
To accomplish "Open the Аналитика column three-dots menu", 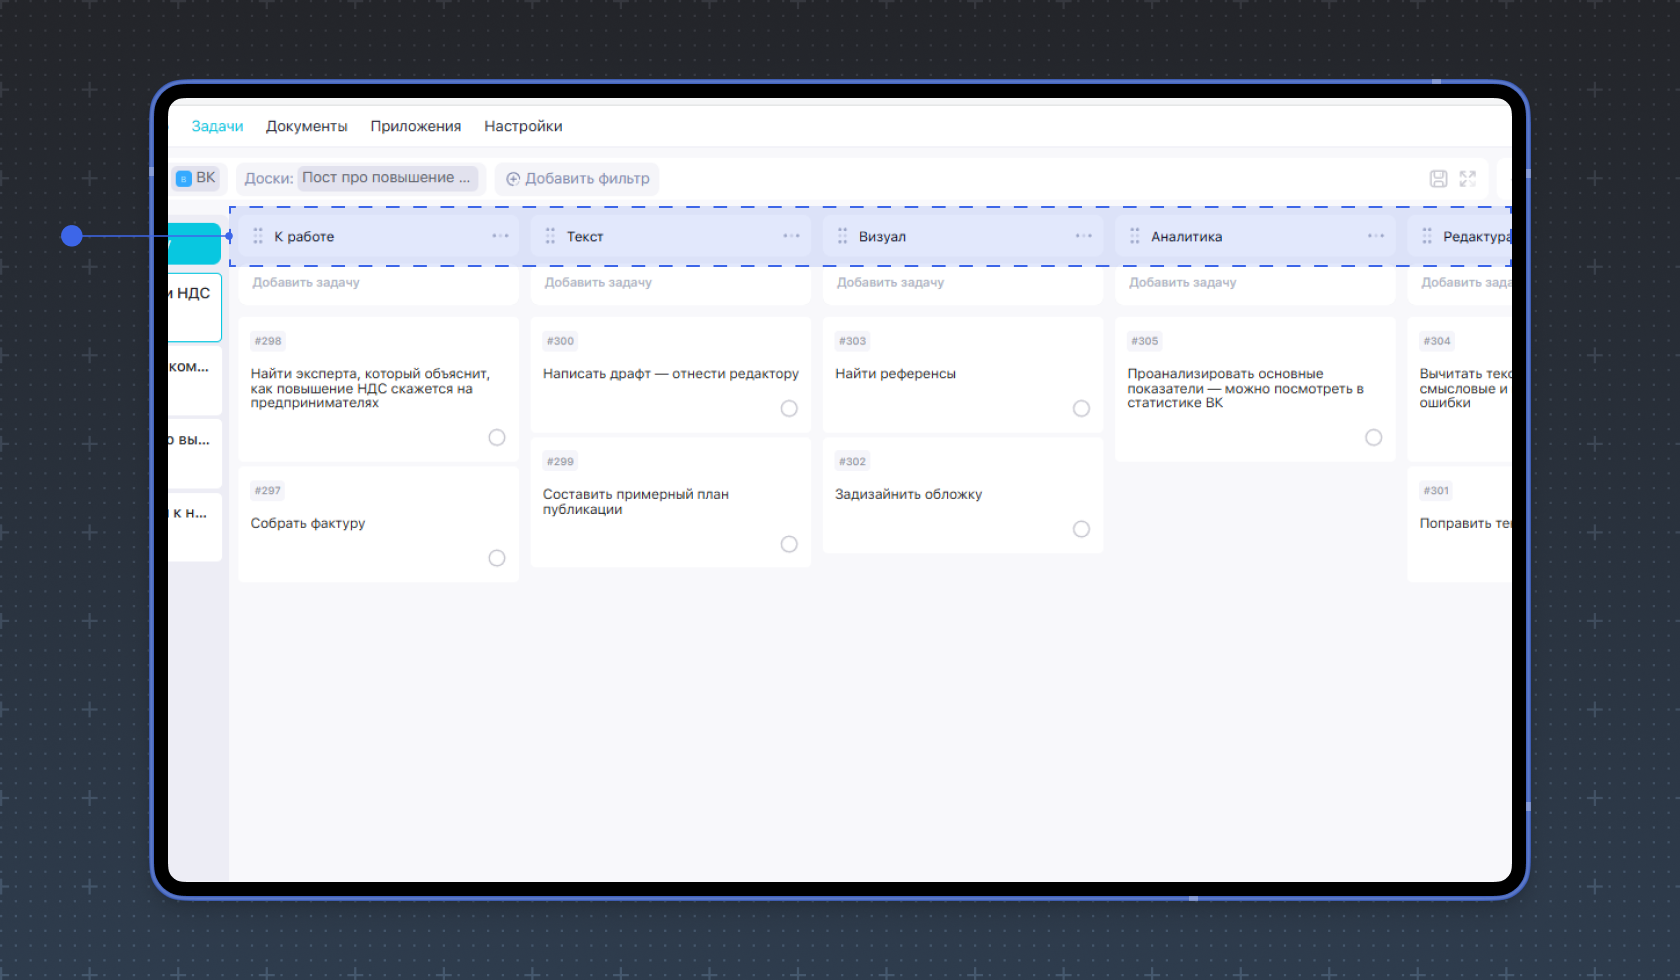I will point(1376,236).
